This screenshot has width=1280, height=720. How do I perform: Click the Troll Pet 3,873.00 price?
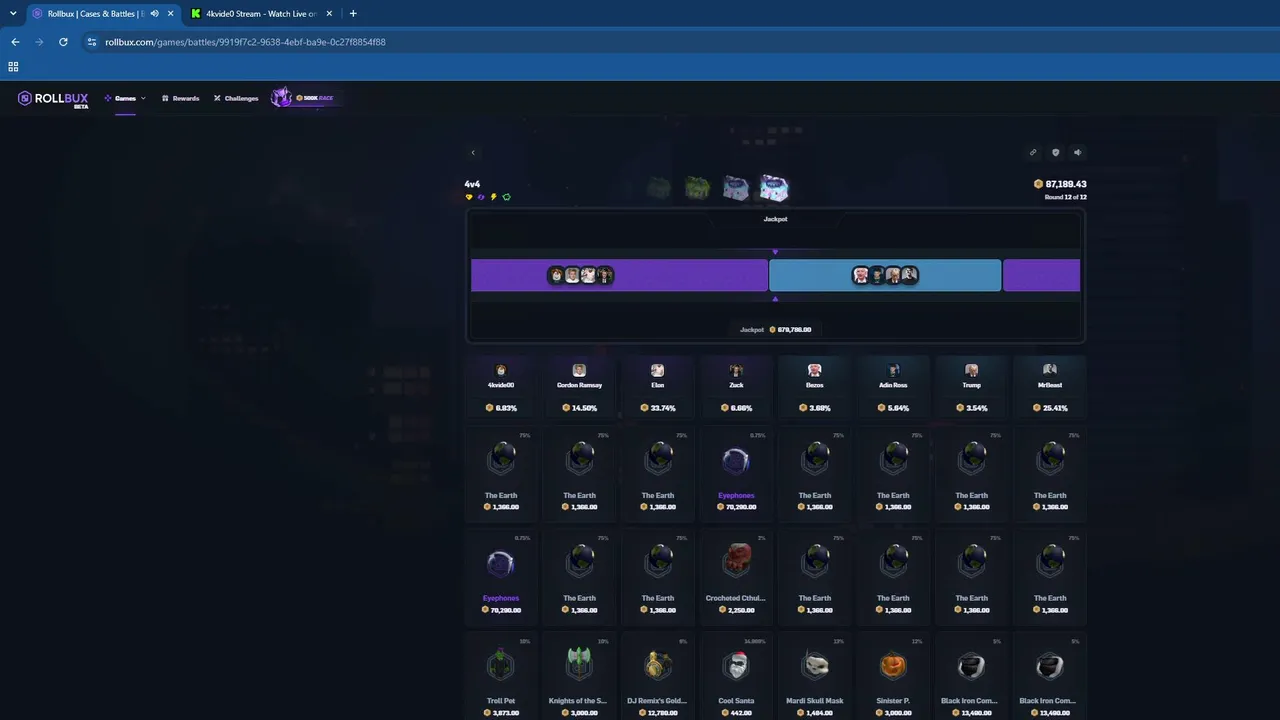click(501, 712)
